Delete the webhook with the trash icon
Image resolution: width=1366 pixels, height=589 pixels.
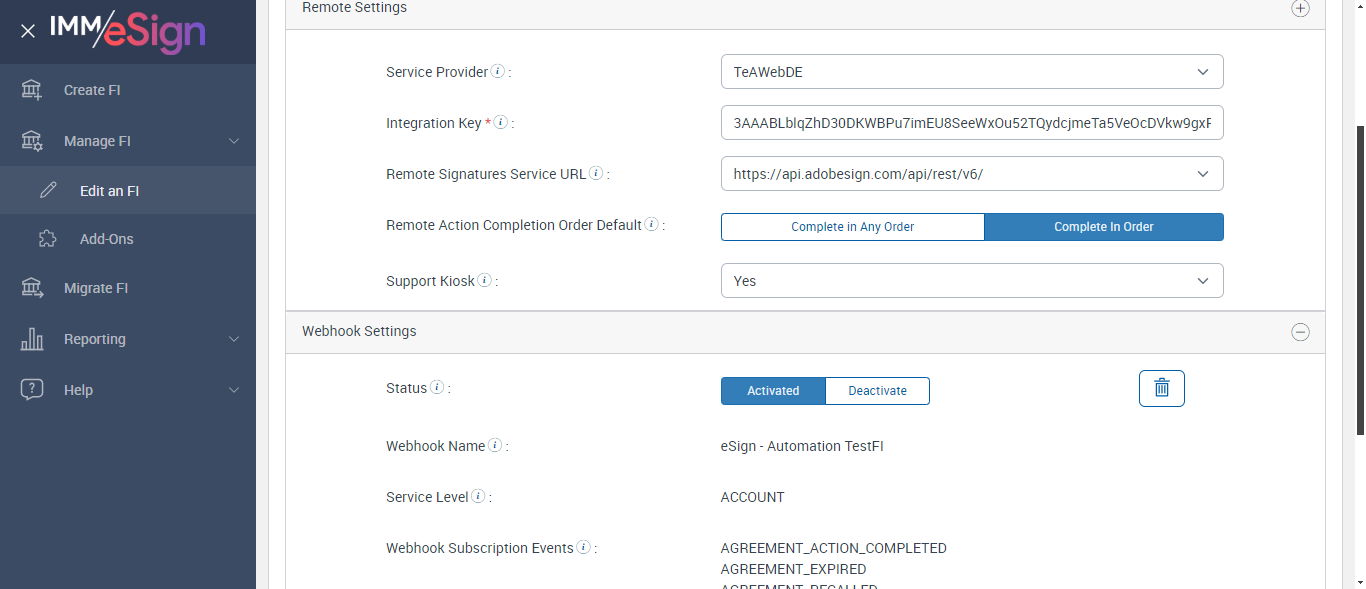[x=1161, y=388]
